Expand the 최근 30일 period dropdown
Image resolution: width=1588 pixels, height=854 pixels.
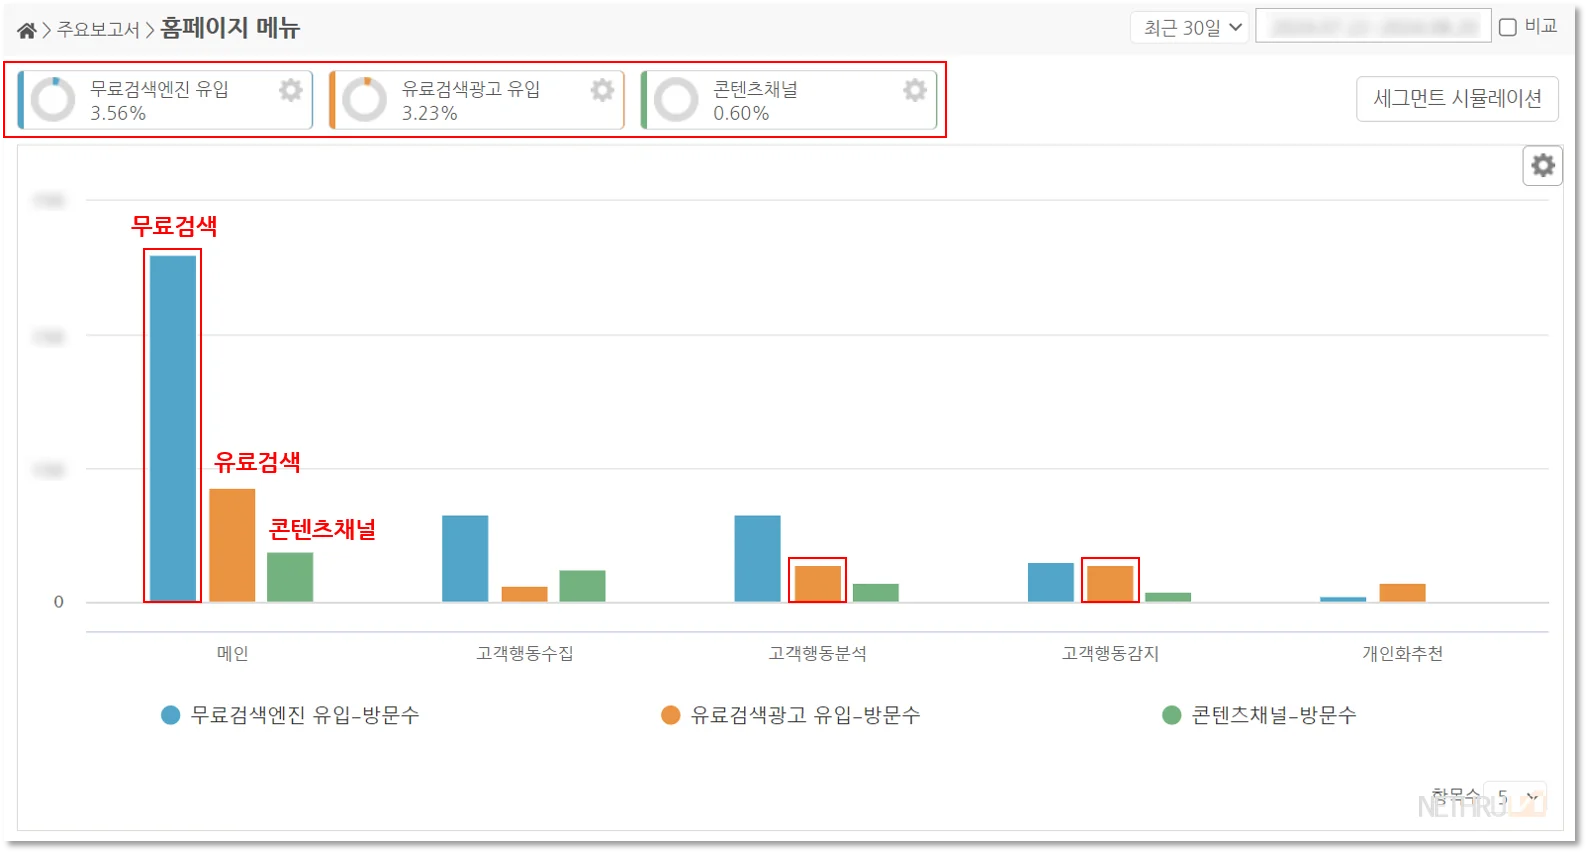click(x=1190, y=27)
